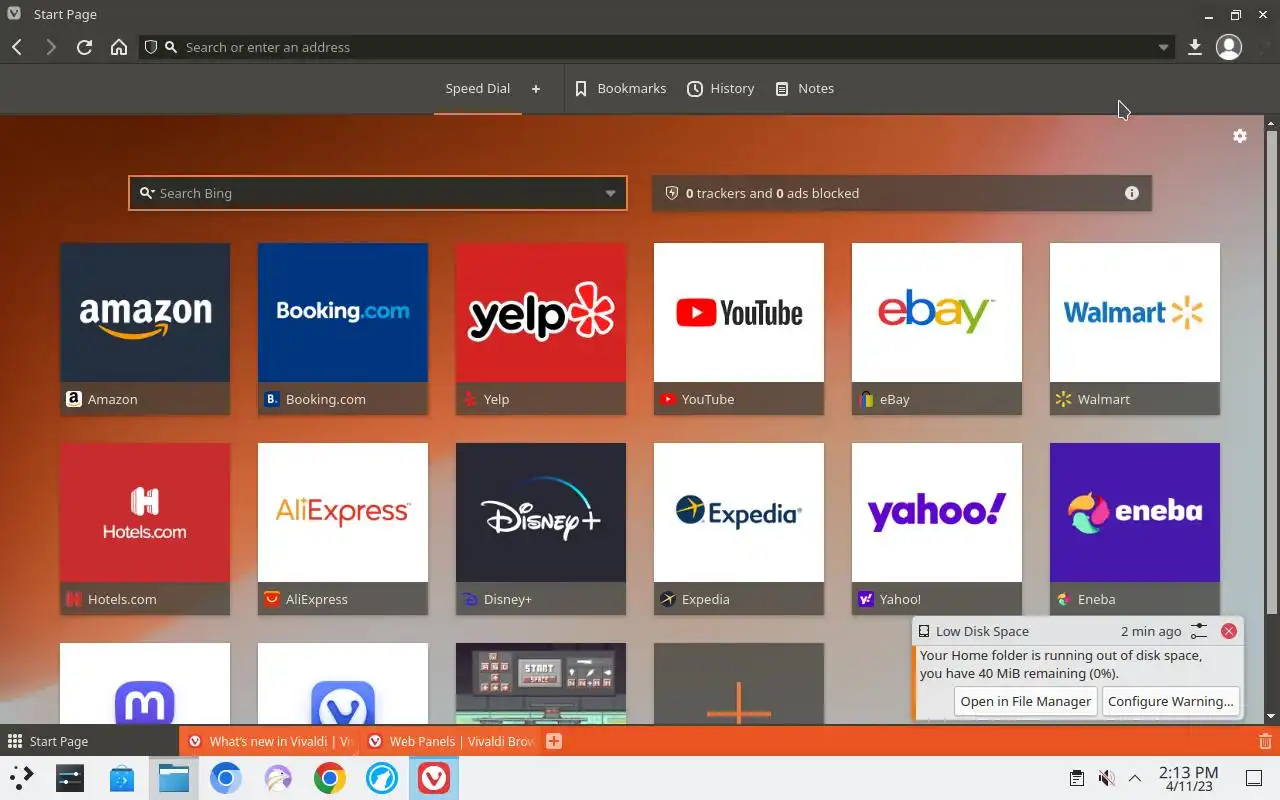Open a new tab with plus button
The height and width of the screenshot is (800, 1280).
[x=554, y=741]
